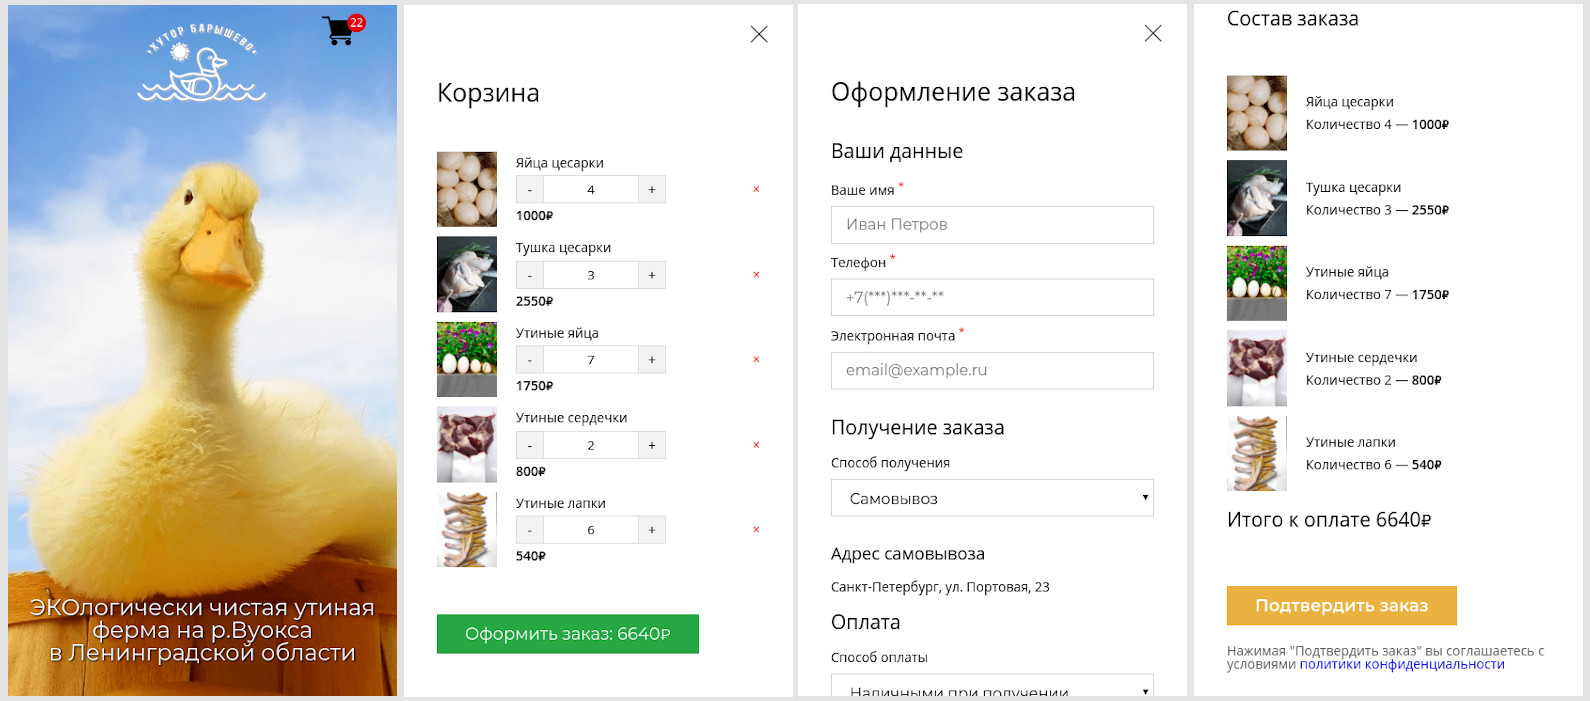Decrease quantity of Яйца цесарки

point(530,190)
